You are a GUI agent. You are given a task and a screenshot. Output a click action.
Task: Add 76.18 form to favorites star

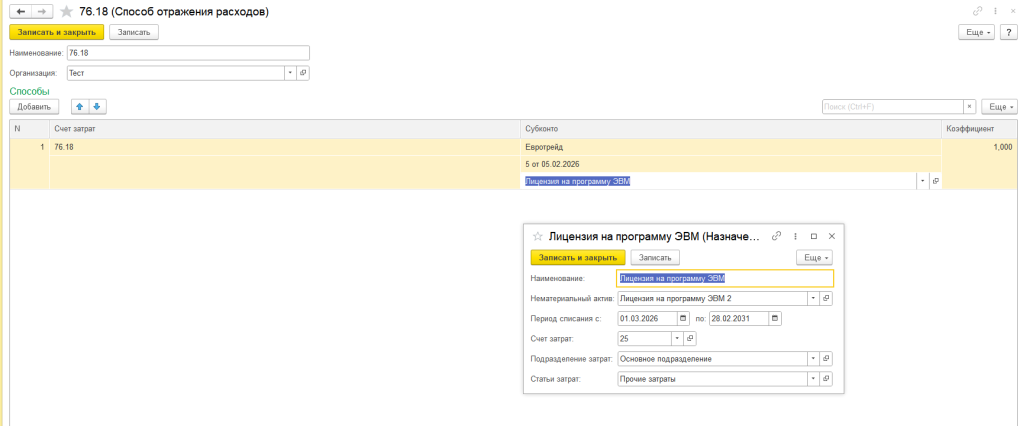66,12
